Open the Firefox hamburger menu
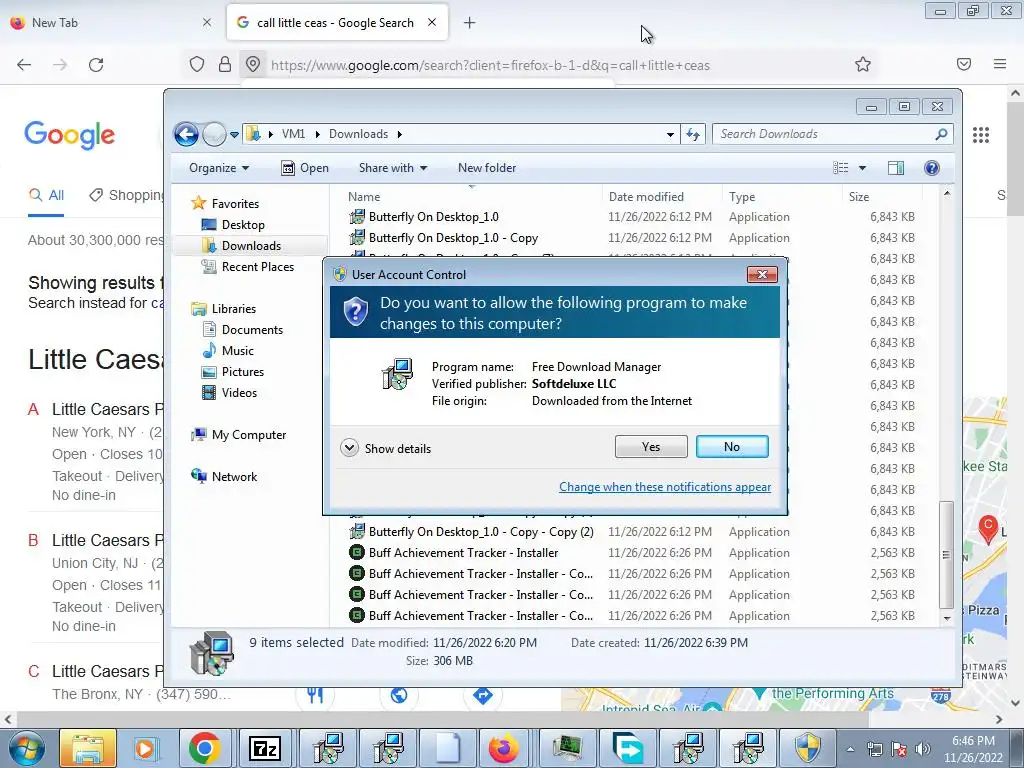The height and width of the screenshot is (768, 1024). [x=1000, y=64]
